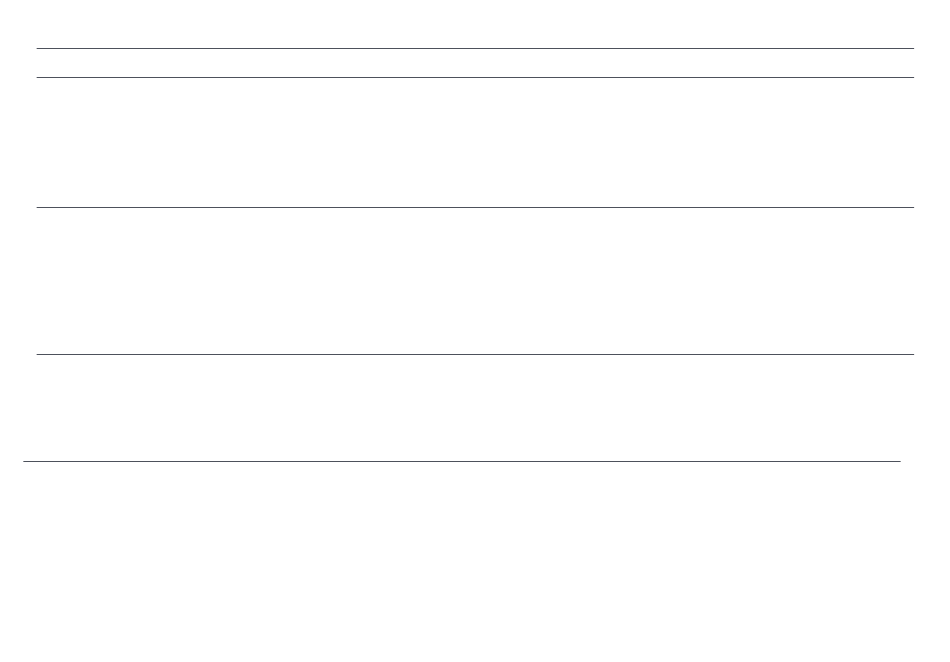Select the second tall blank section
The height and width of the screenshot is (662, 950).
point(475,281)
